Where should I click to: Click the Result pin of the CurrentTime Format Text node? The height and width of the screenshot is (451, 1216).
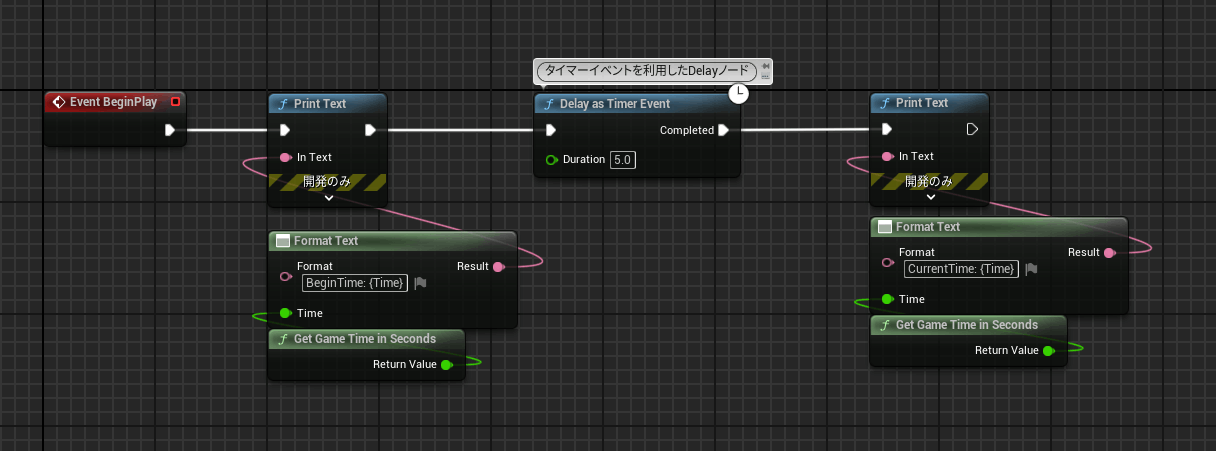pyautogui.click(x=1108, y=252)
